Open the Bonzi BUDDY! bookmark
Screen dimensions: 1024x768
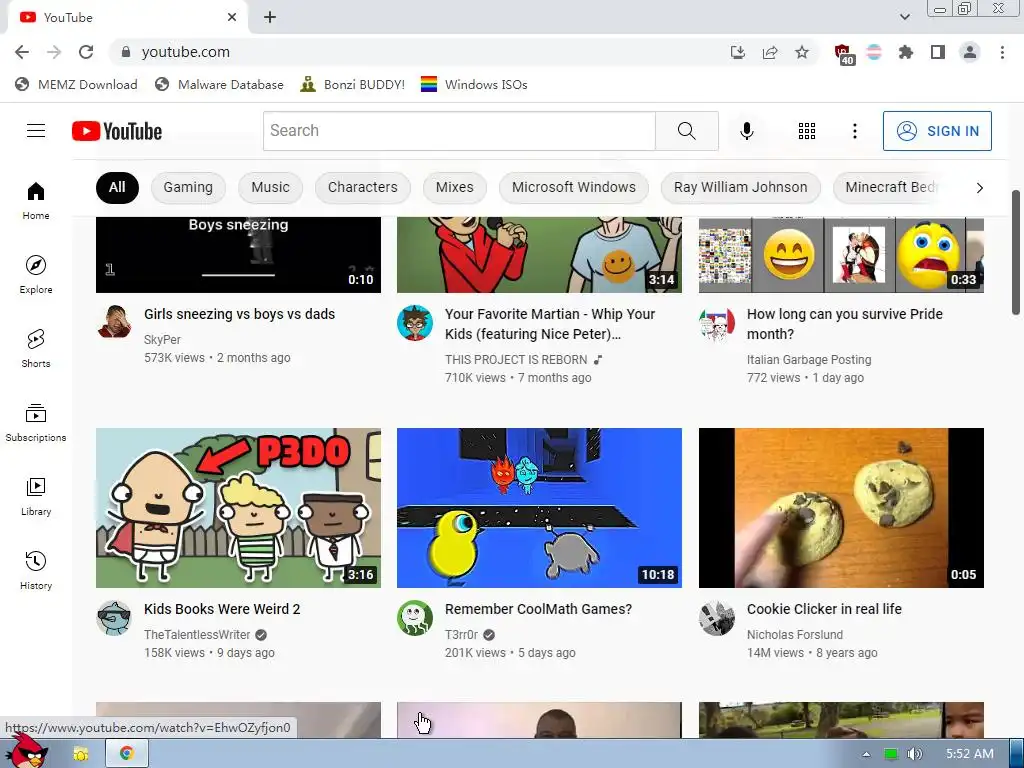click(352, 85)
